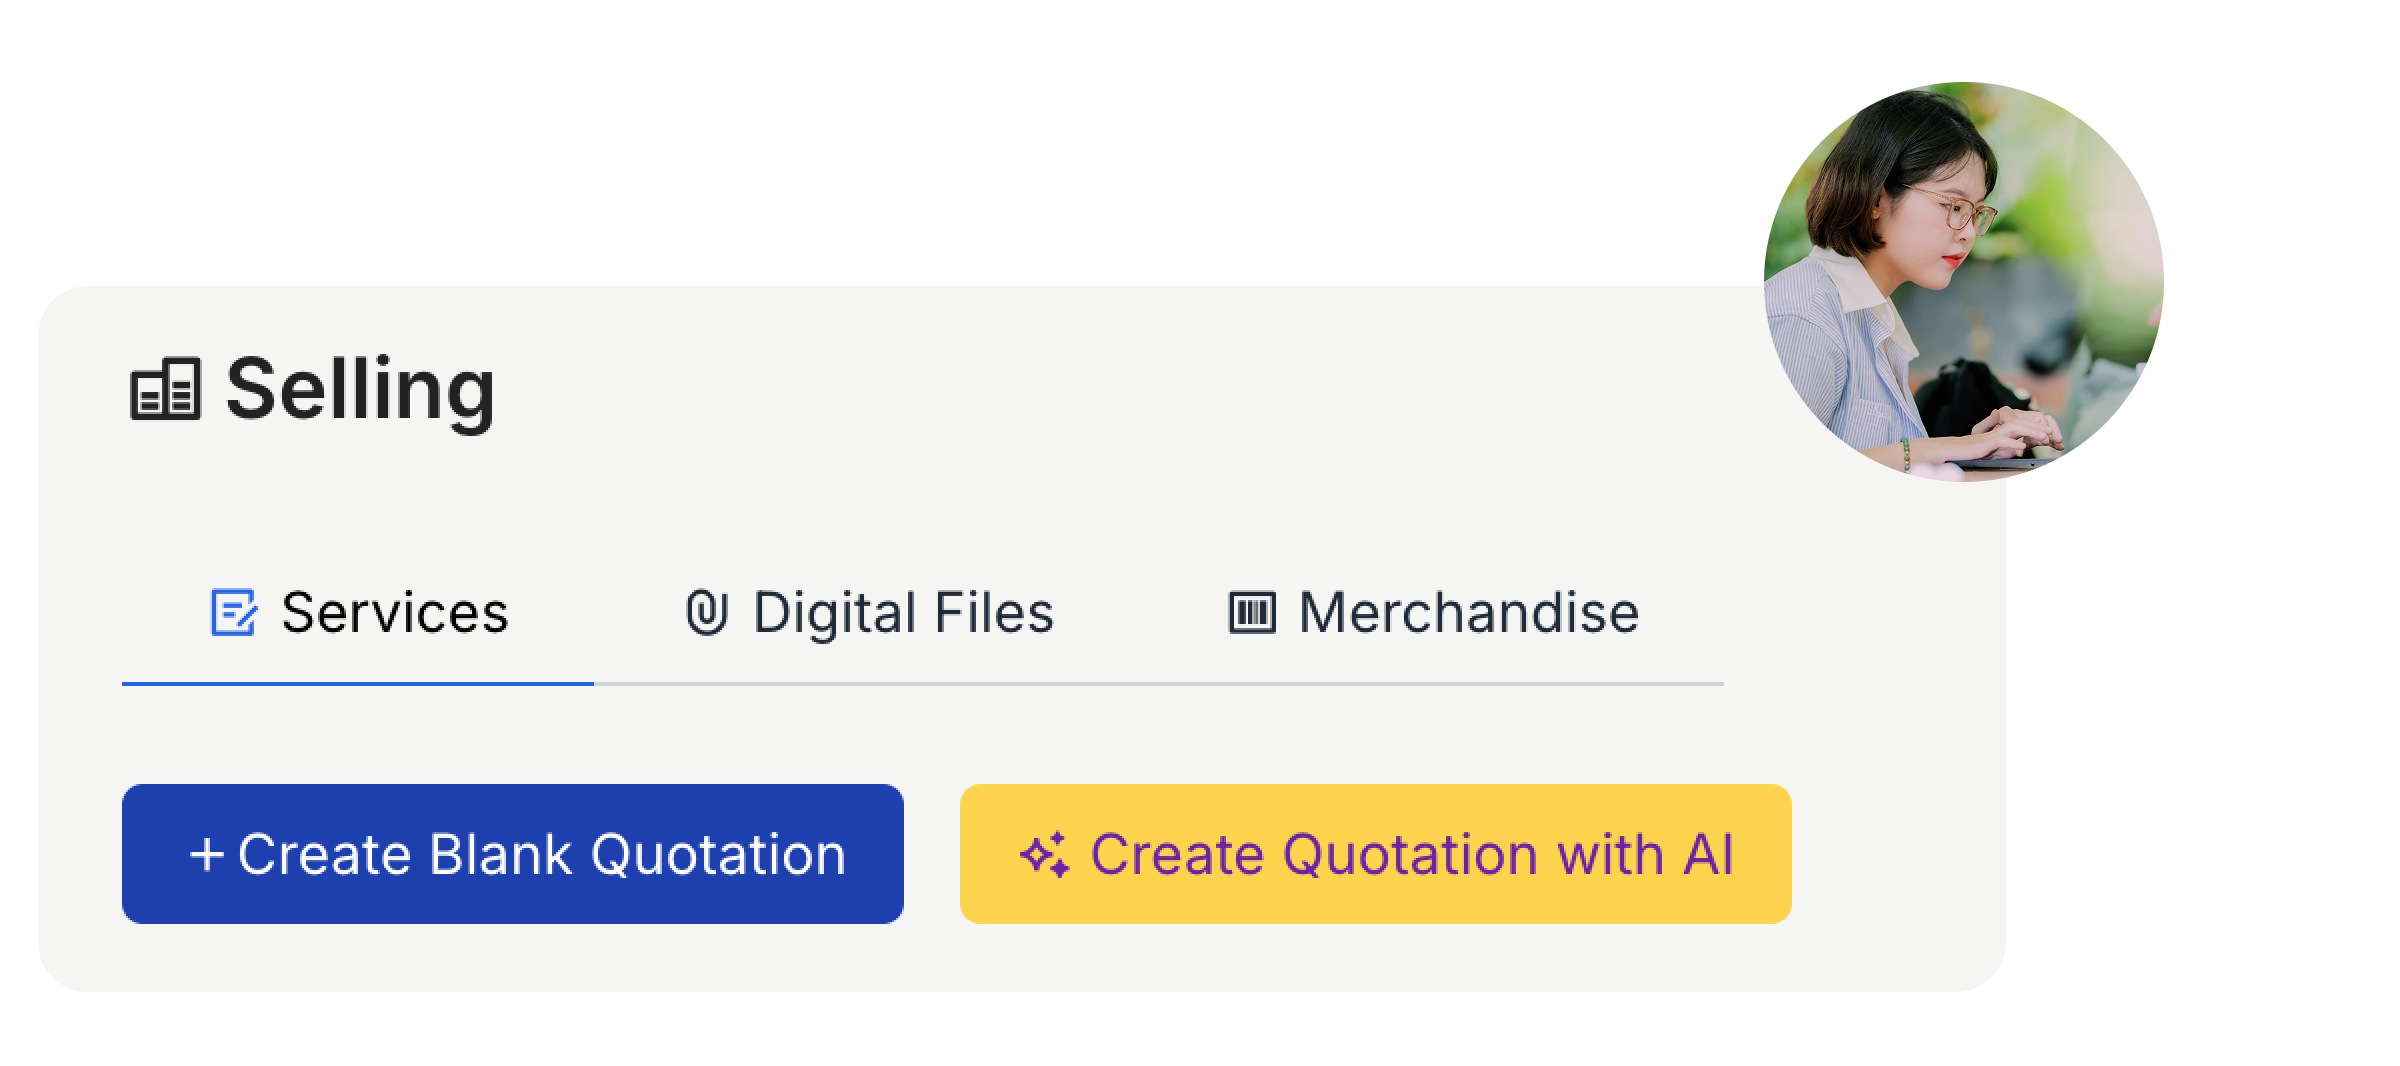Click the barcode icon for Merchandise
The width and height of the screenshot is (2400, 1066).
[1252, 613]
